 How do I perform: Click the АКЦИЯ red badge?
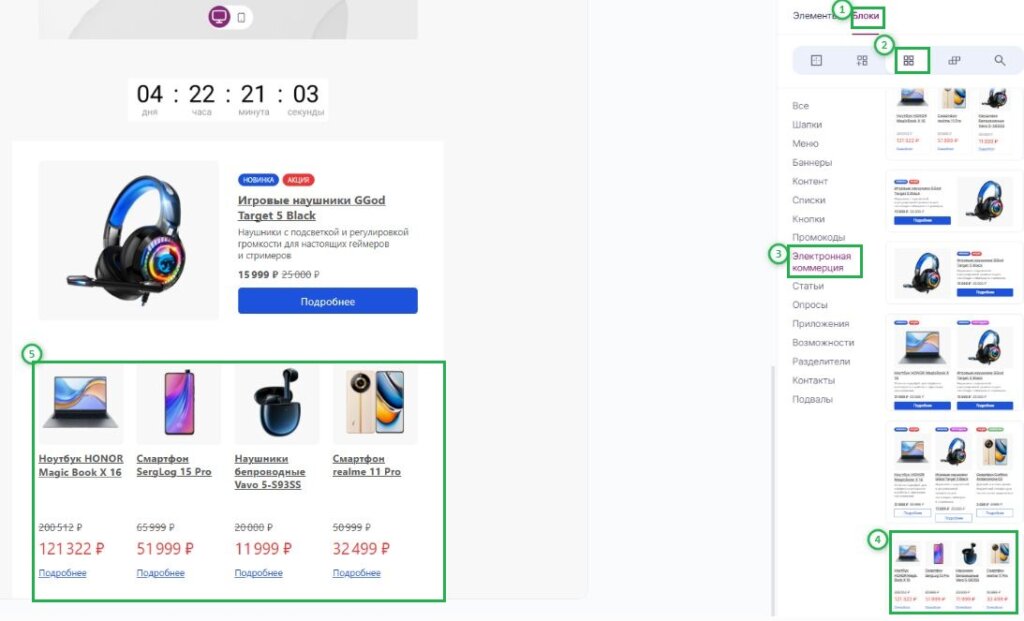(298, 180)
